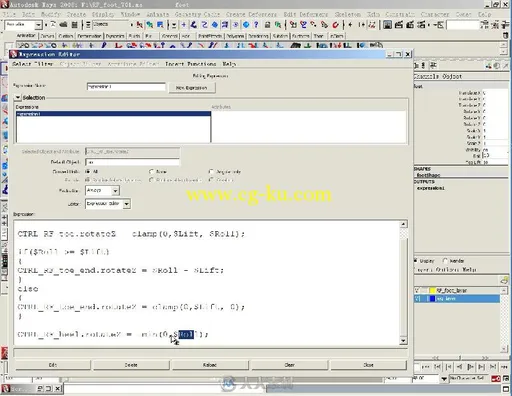This screenshot has width=512, height=396.
Task: Click the render current frame icon
Action: point(399,25)
